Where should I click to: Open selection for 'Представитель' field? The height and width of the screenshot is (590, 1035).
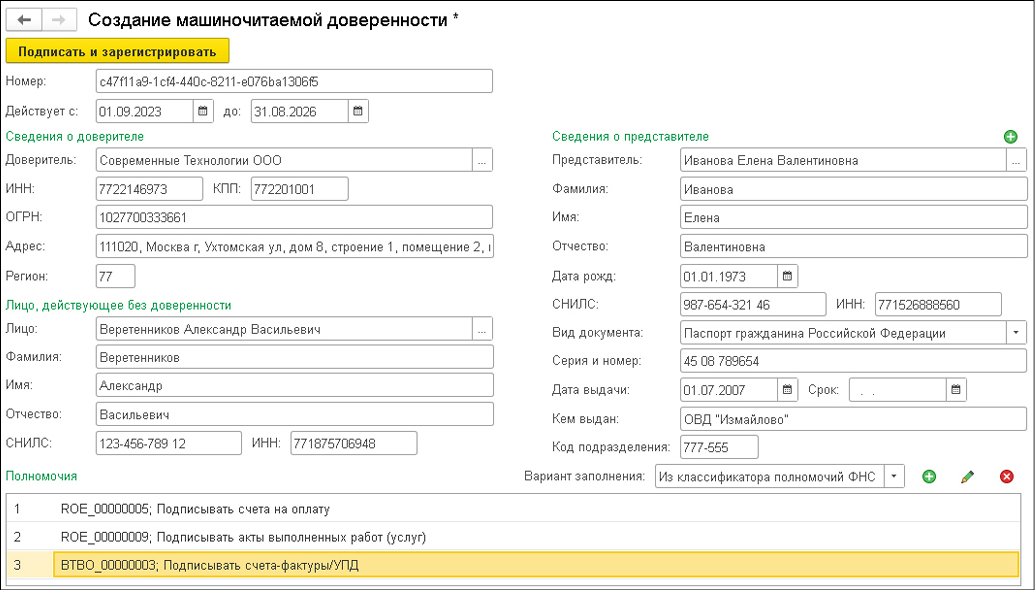click(1017, 160)
